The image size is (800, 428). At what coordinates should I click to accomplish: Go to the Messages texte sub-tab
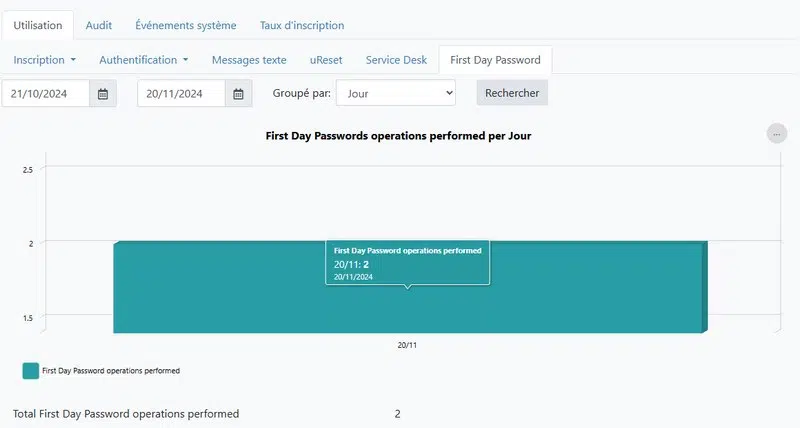click(x=249, y=60)
